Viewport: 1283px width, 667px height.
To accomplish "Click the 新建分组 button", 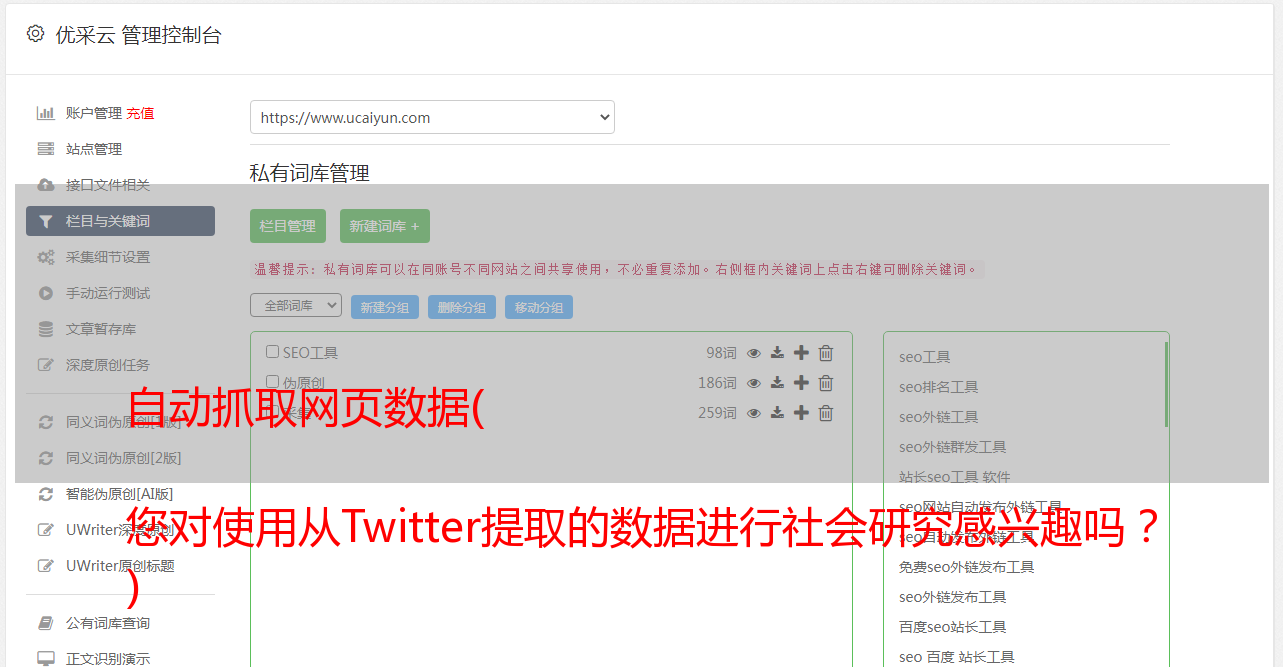I will point(385,307).
